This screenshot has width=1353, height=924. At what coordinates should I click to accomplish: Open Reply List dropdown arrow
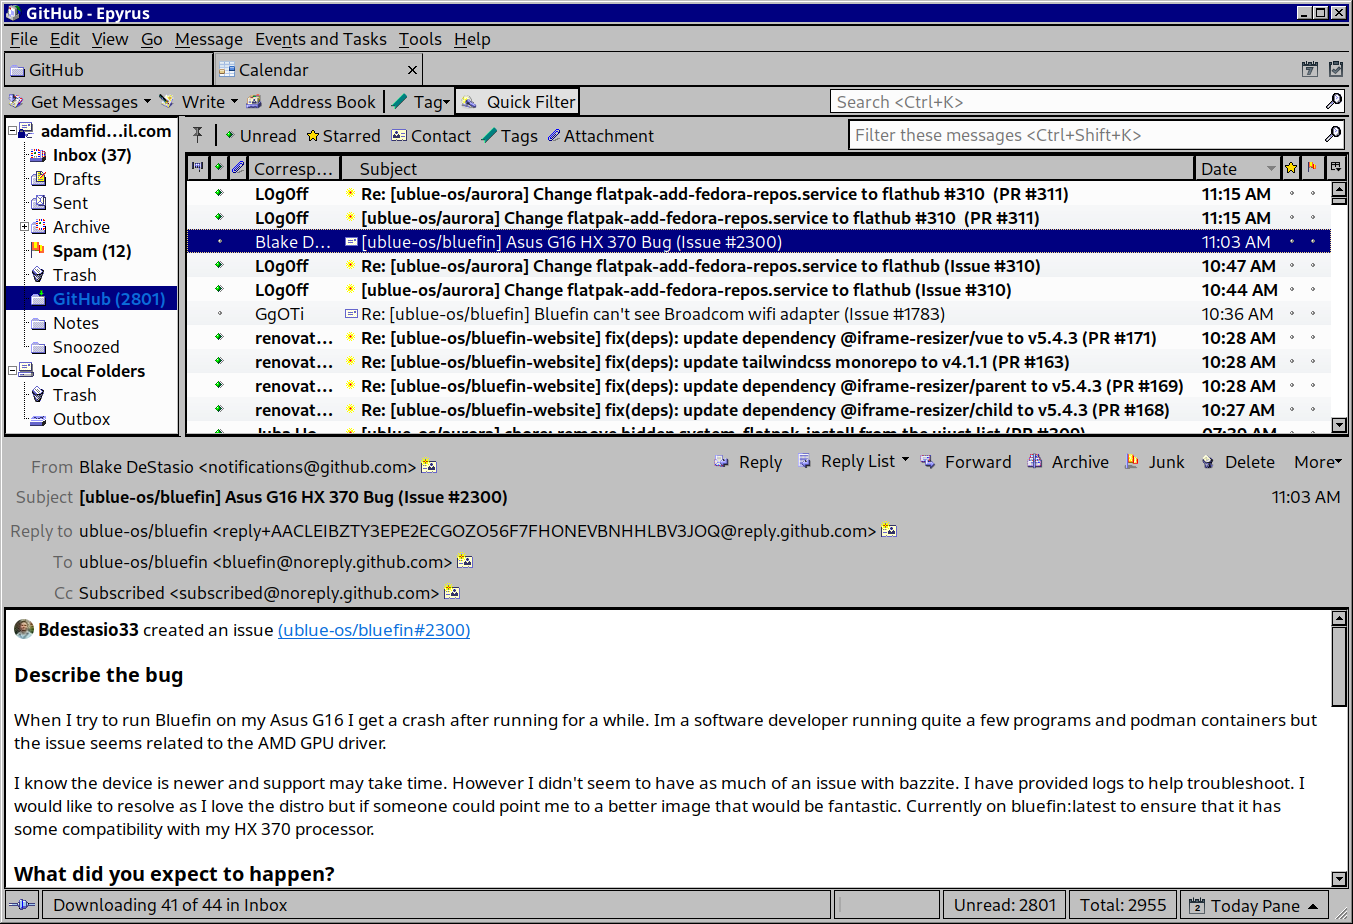click(905, 460)
